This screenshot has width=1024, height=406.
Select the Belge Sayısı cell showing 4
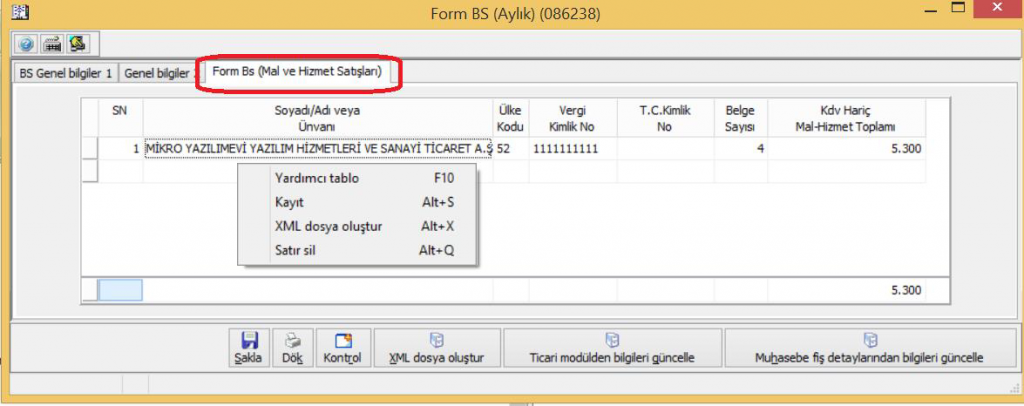(740, 149)
